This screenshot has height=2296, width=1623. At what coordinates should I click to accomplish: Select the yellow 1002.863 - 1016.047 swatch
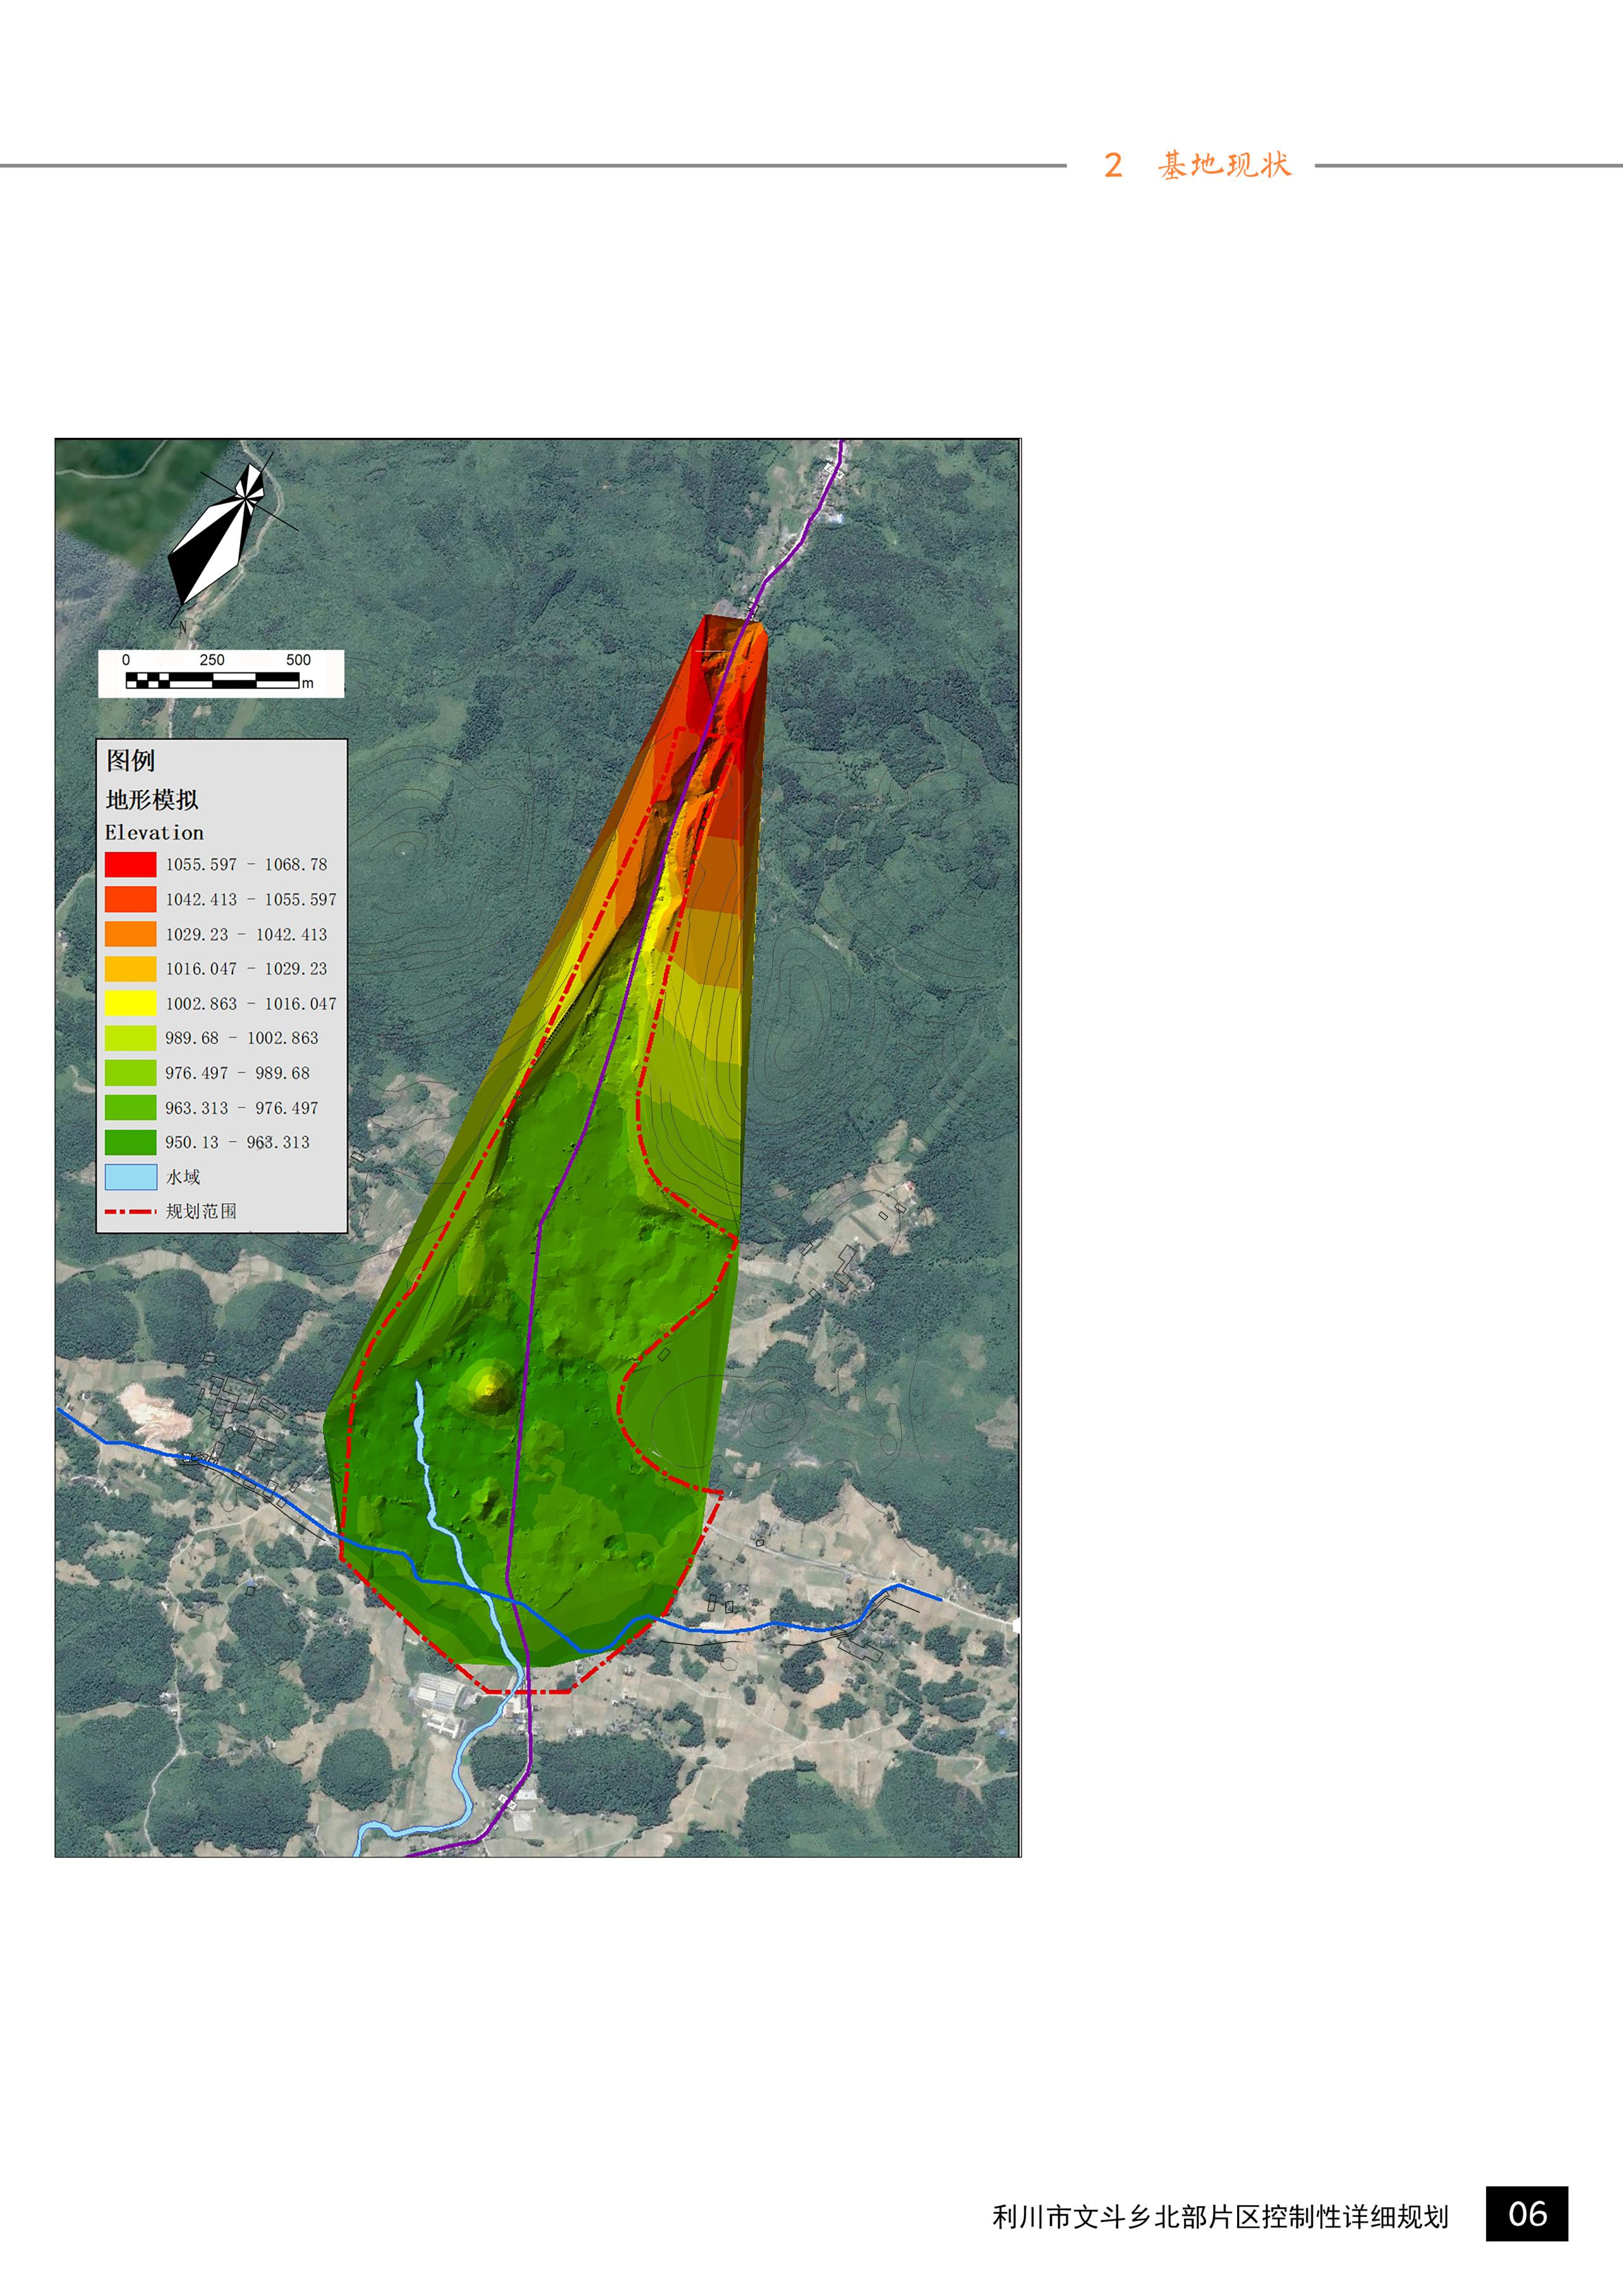pyautogui.click(x=130, y=1003)
